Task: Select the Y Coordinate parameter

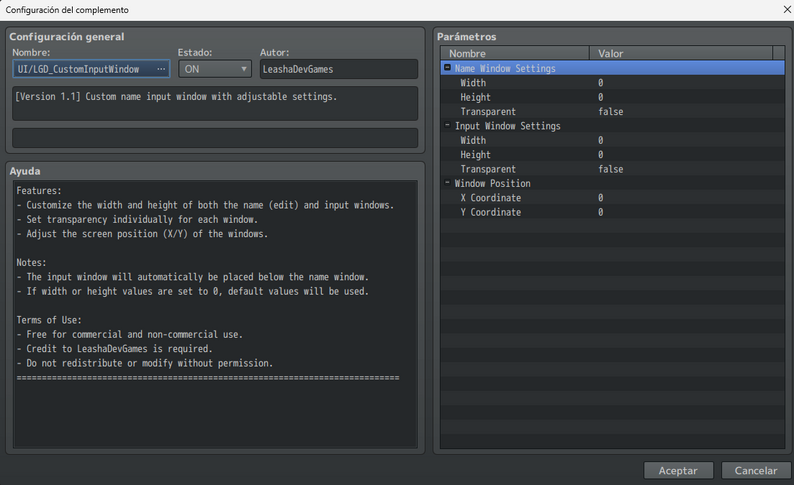Action: [490, 212]
